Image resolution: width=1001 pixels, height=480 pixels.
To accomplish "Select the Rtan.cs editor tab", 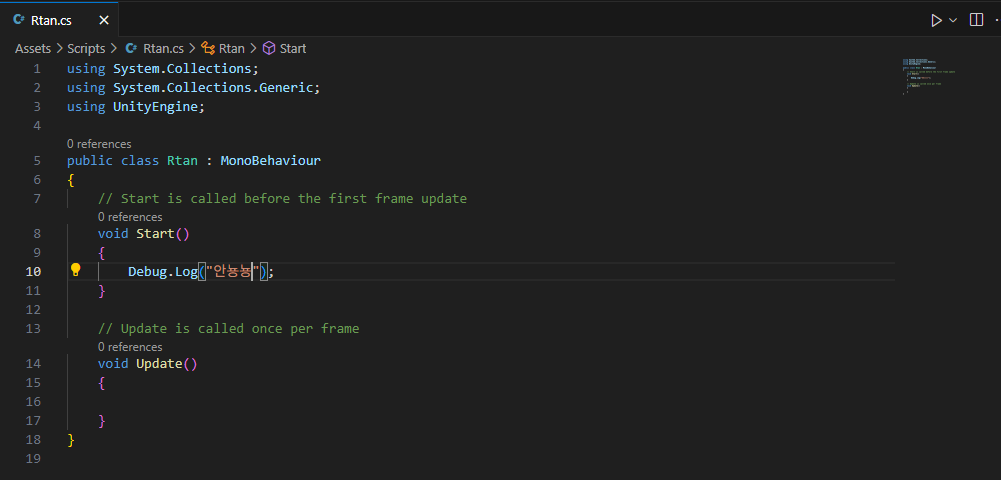I will click(59, 20).
